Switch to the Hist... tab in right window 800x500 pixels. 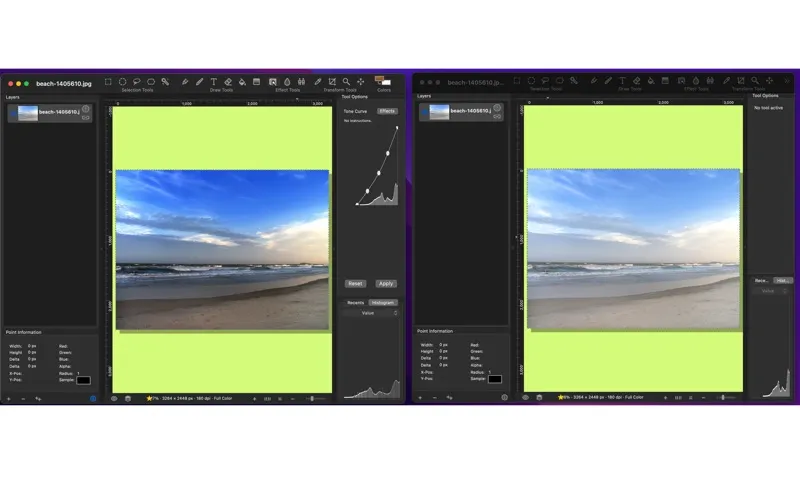click(x=783, y=281)
